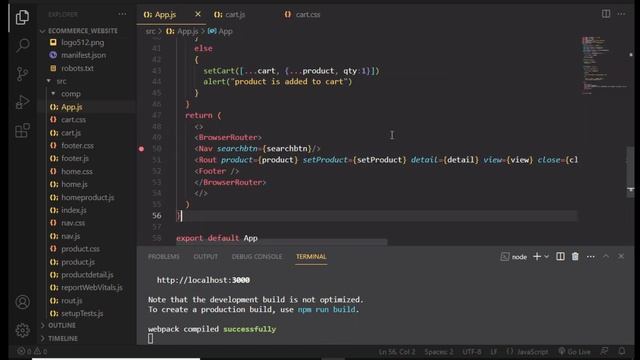The width and height of the screenshot is (640, 360).
Task: Open footer.js in the file tree
Action: point(75,158)
